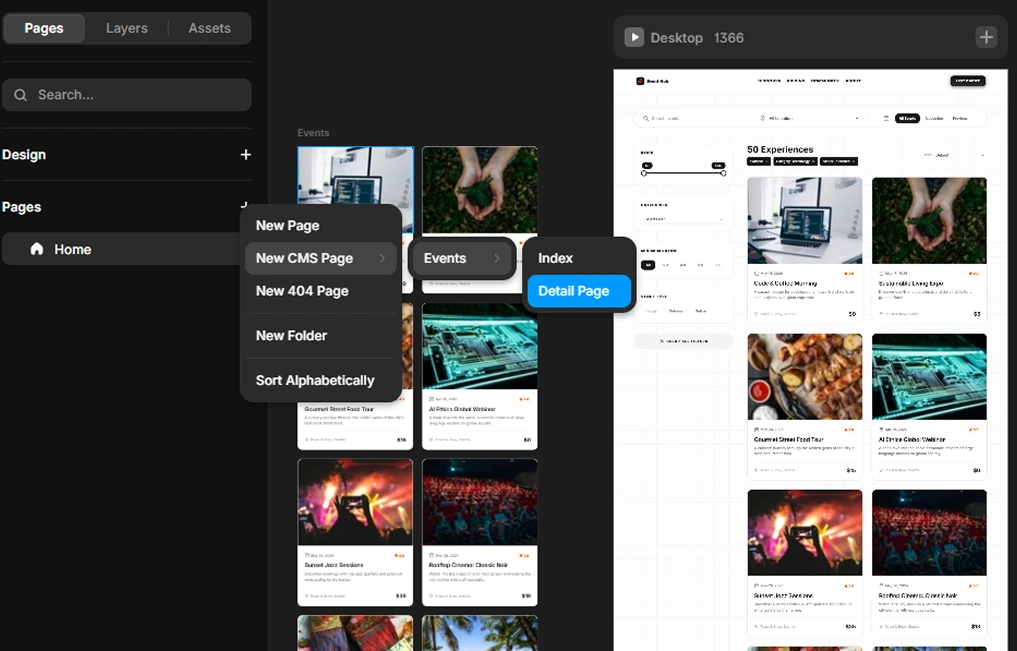Click the house icon next to Home
Image resolution: width=1017 pixels, height=651 pixels.
click(37, 249)
